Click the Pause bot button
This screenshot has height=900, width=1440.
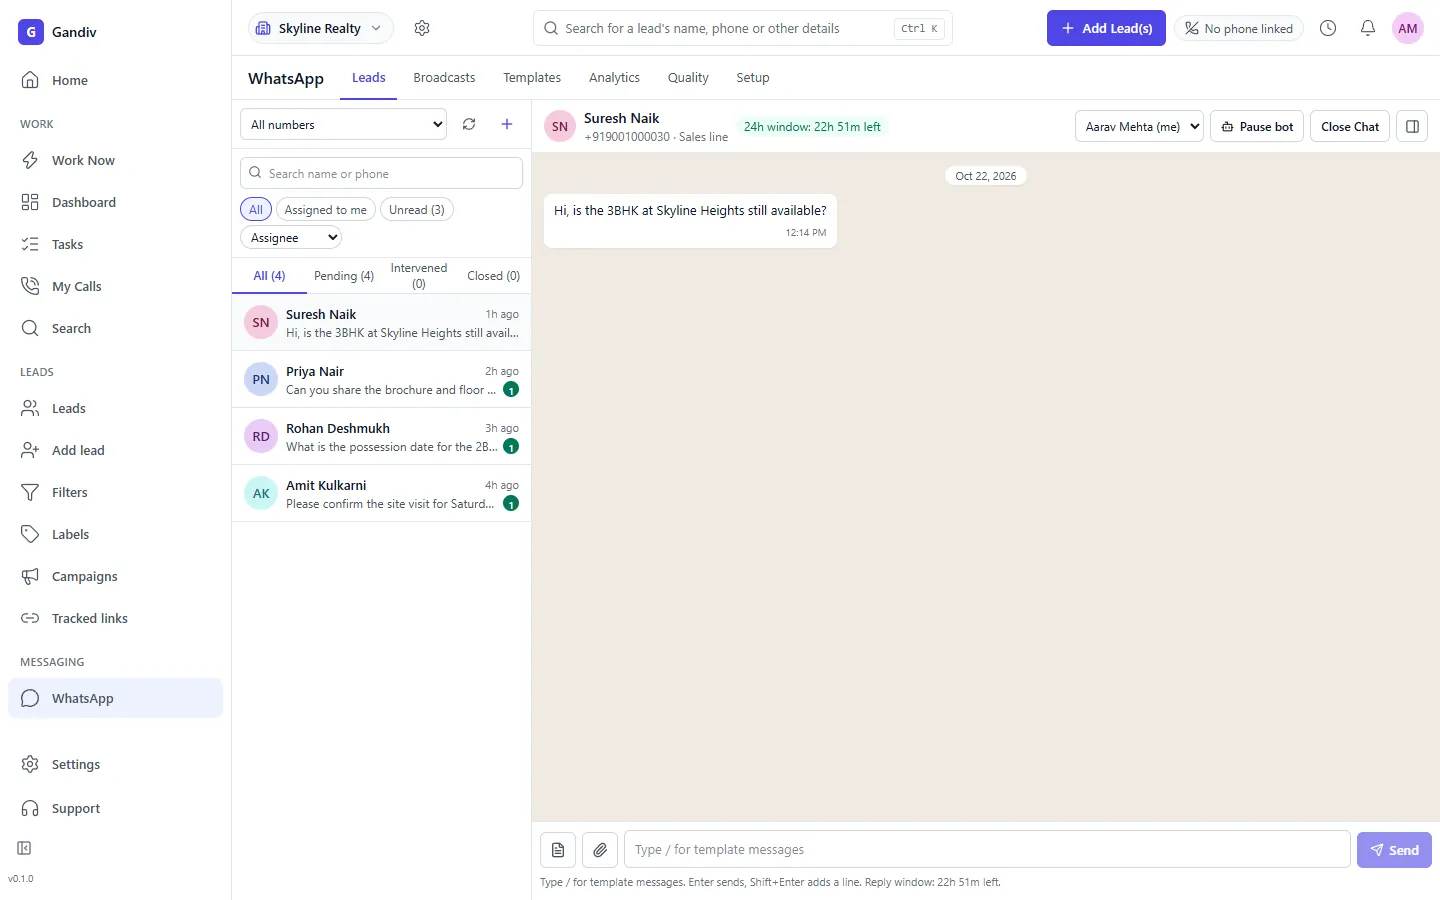[1257, 126]
